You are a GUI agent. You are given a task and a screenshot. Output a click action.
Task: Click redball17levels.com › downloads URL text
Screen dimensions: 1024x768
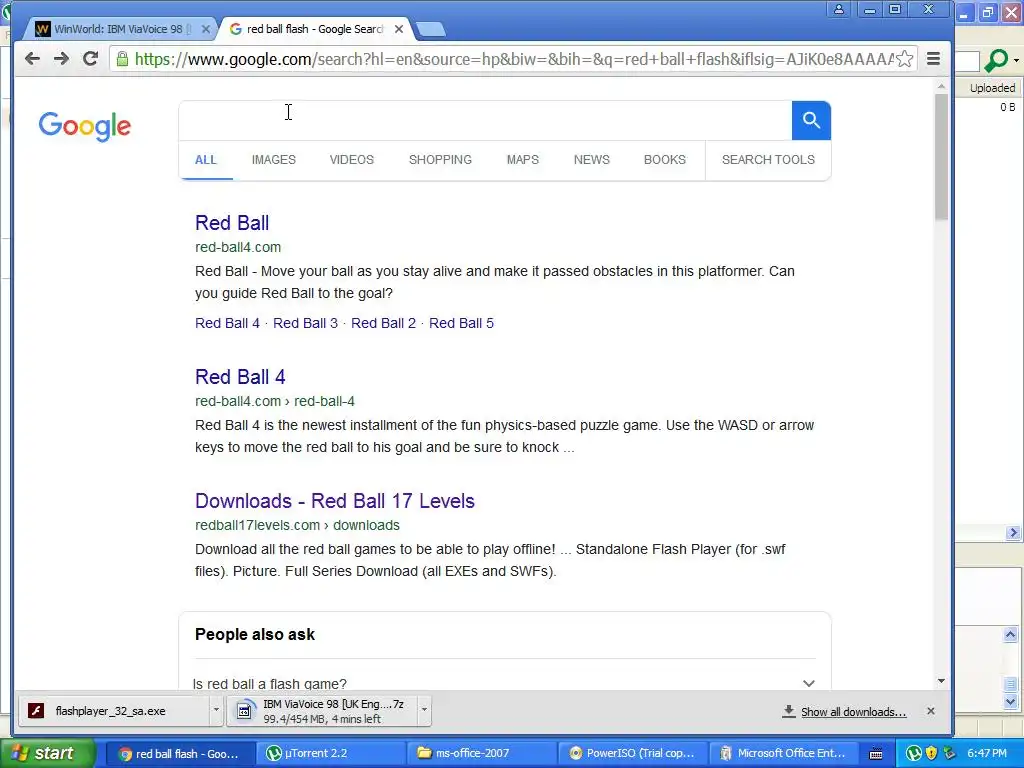(297, 525)
